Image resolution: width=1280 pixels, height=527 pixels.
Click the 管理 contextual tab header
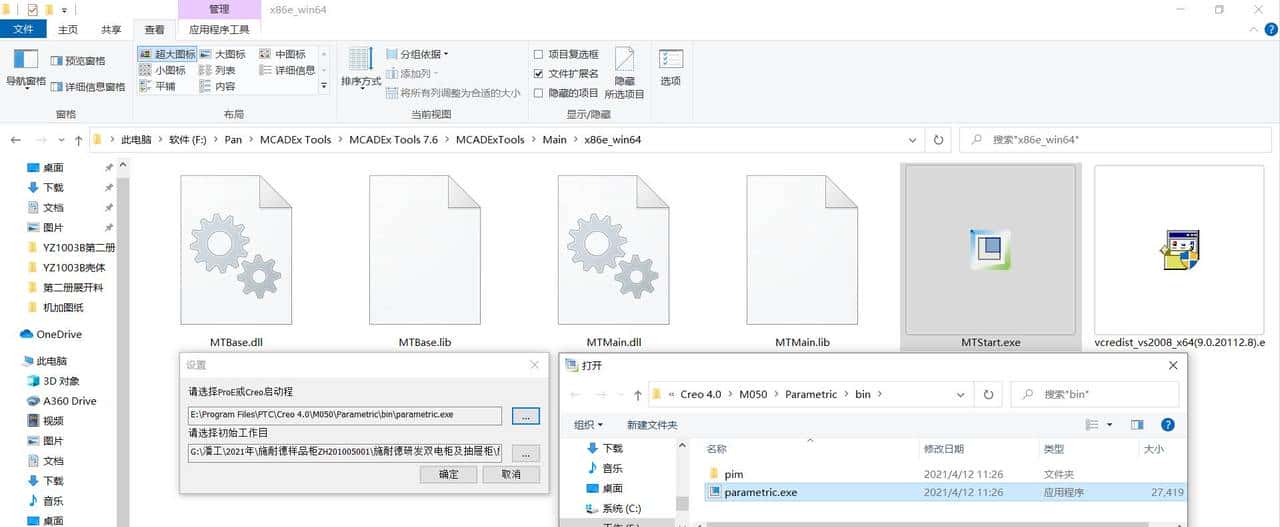(219, 9)
